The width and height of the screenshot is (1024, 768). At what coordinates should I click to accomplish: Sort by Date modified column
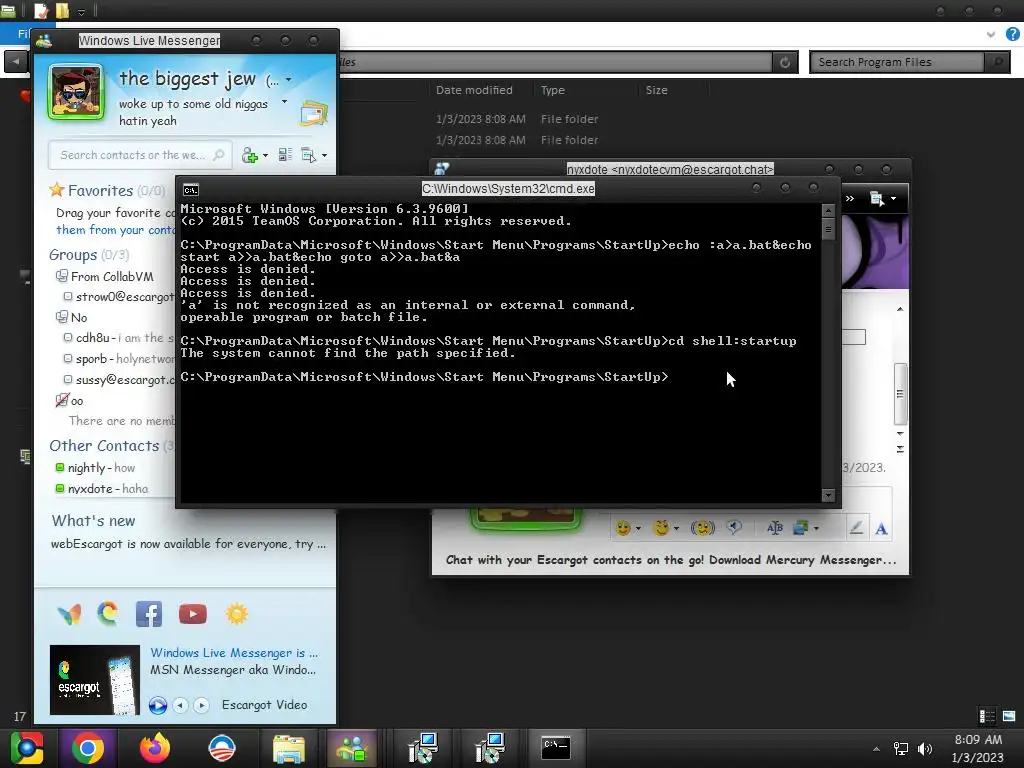(x=474, y=90)
